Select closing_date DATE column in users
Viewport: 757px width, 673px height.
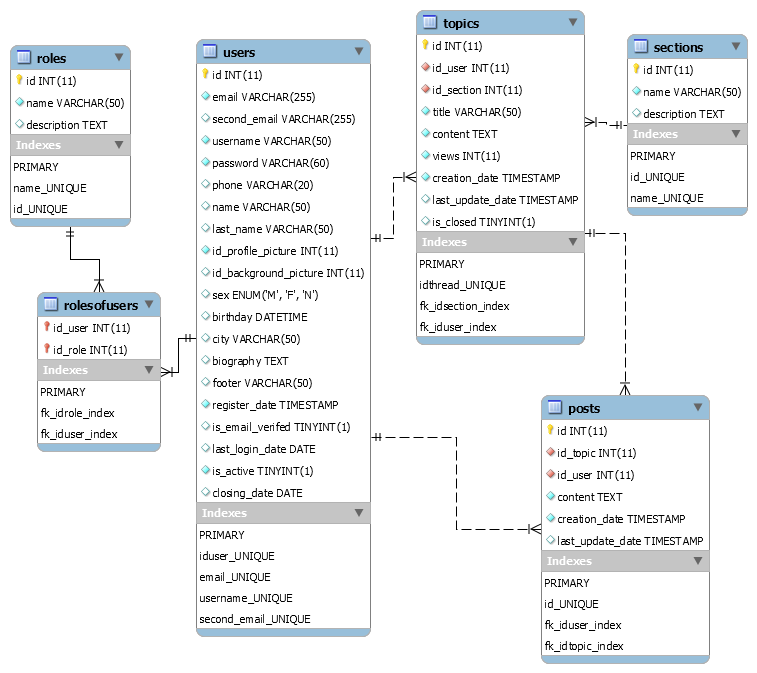(283, 492)
